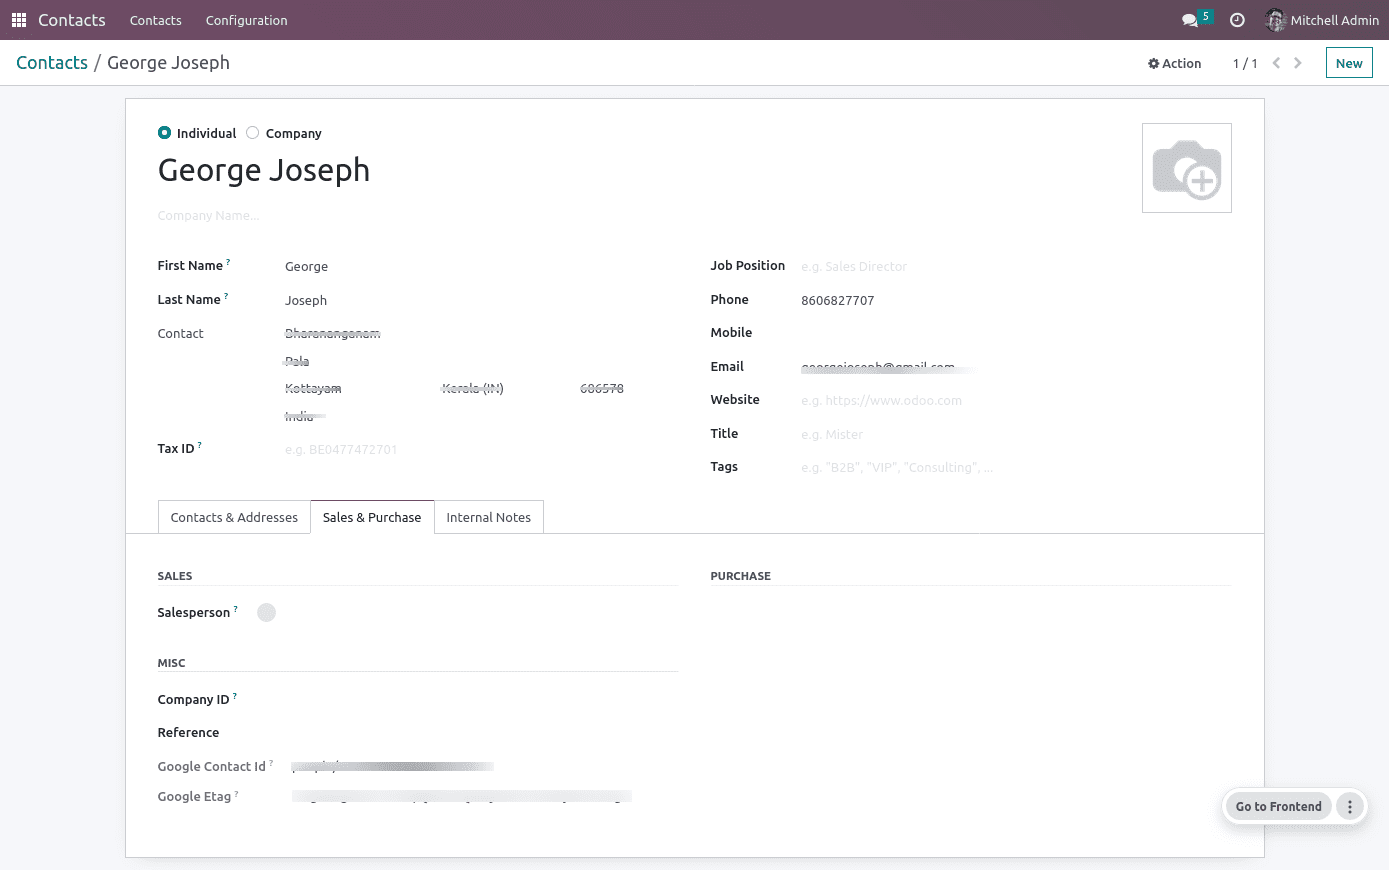
Task: Click the New button
Action: pos(1348,62)
